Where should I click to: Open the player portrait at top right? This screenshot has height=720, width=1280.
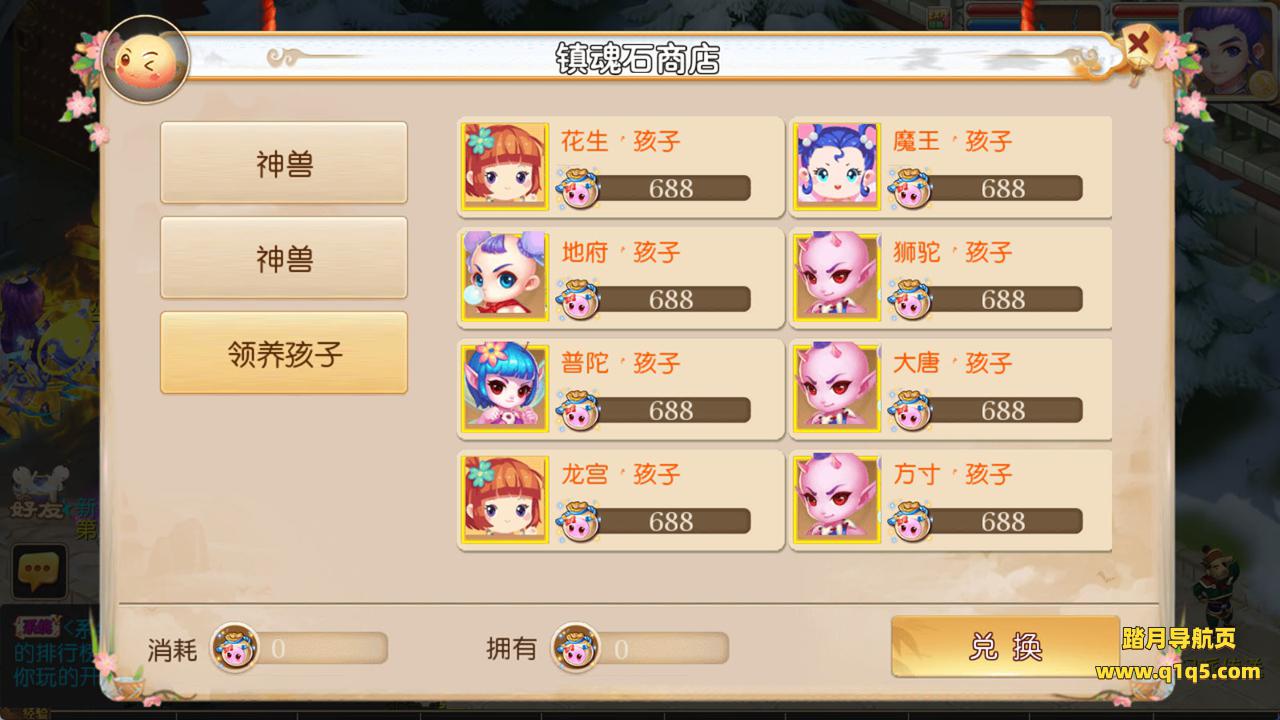[1230, 52]
